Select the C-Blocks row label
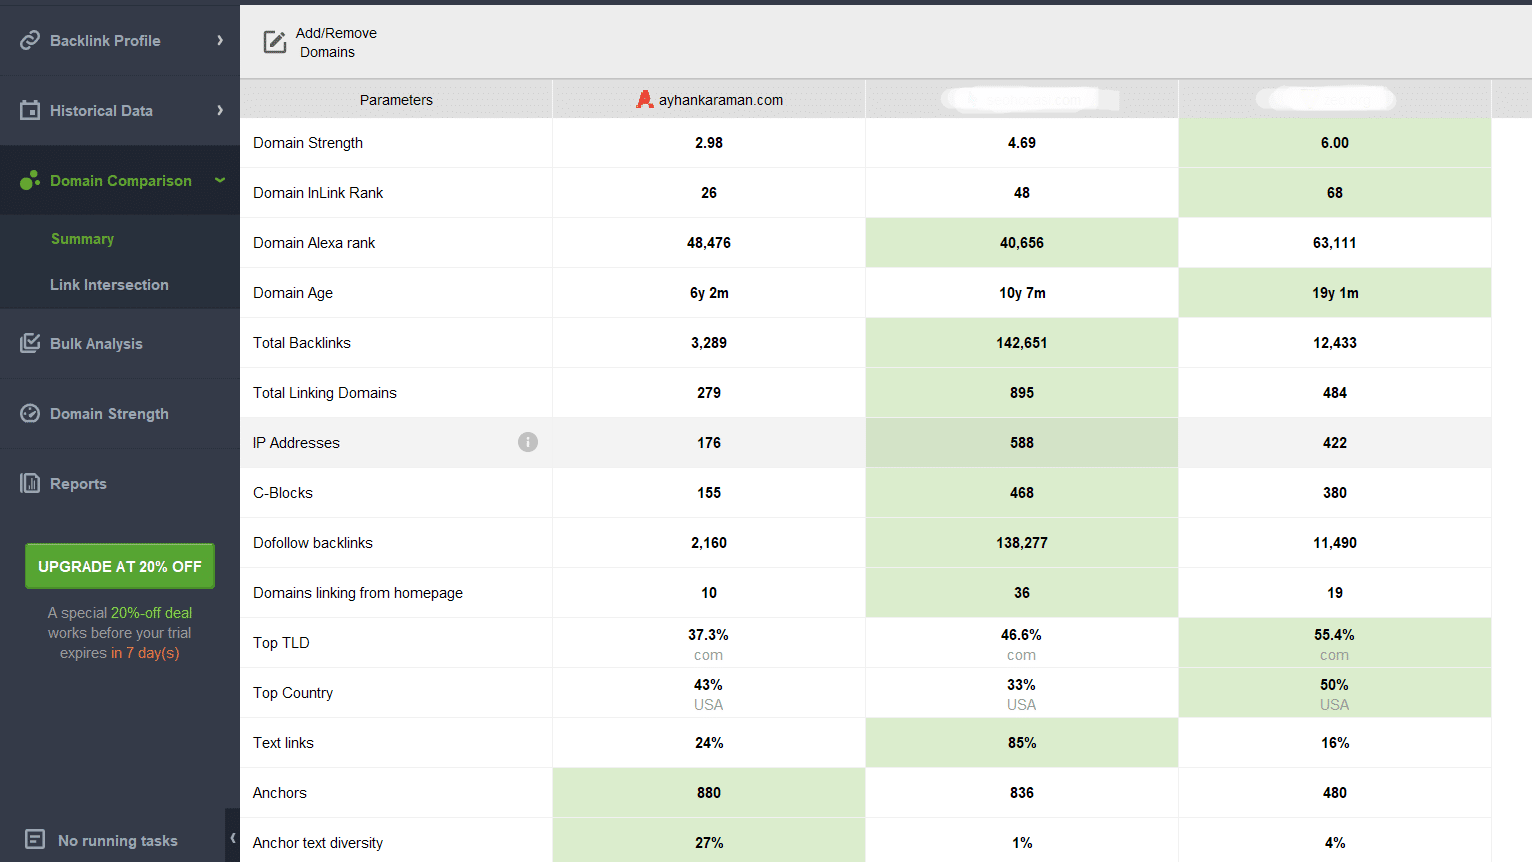 283,493
